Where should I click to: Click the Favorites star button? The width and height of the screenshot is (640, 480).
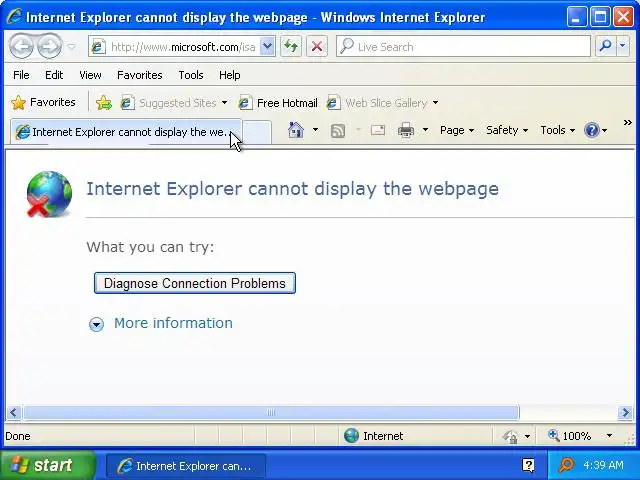[x=43, y=102]
